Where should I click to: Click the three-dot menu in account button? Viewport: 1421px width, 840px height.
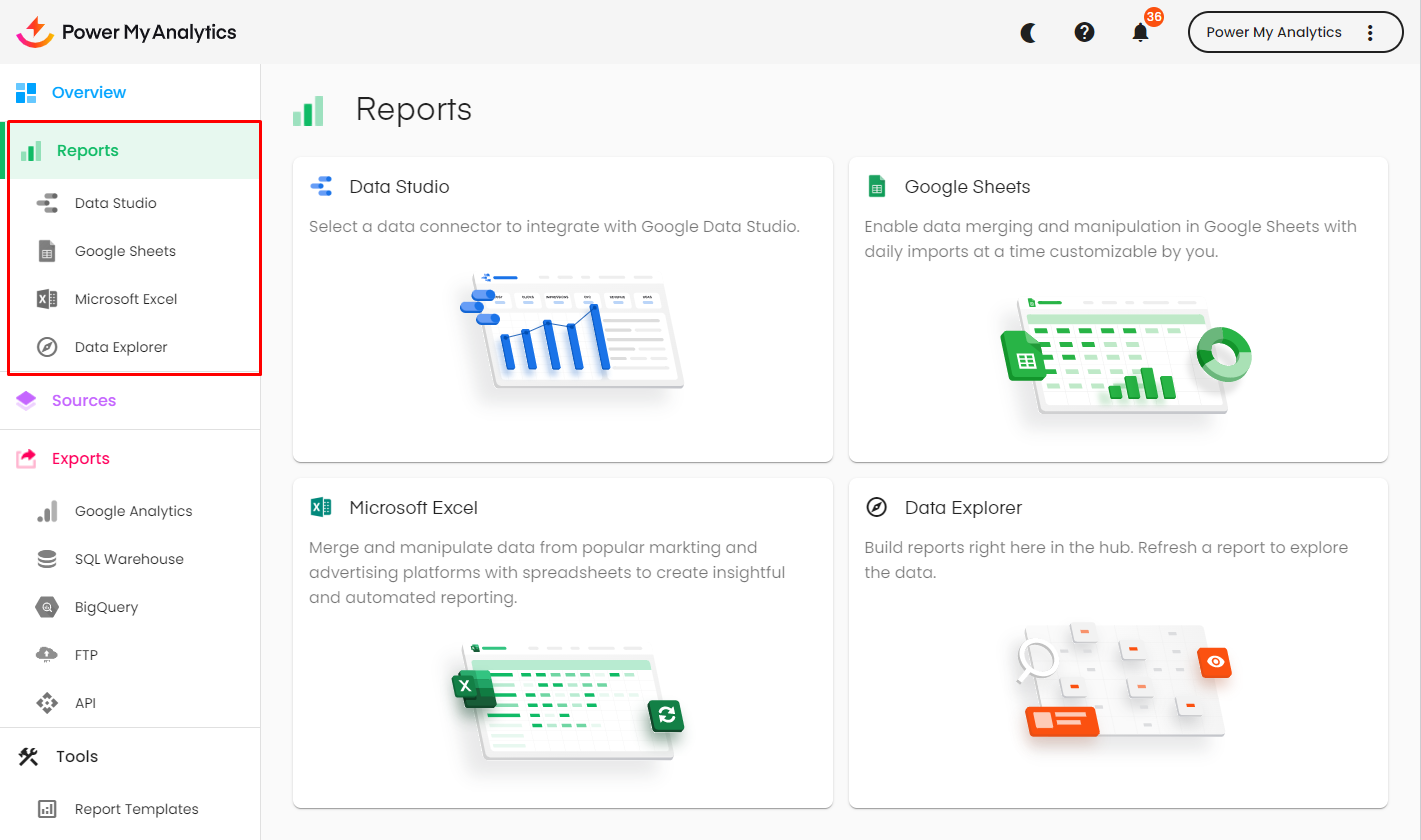1370,32
